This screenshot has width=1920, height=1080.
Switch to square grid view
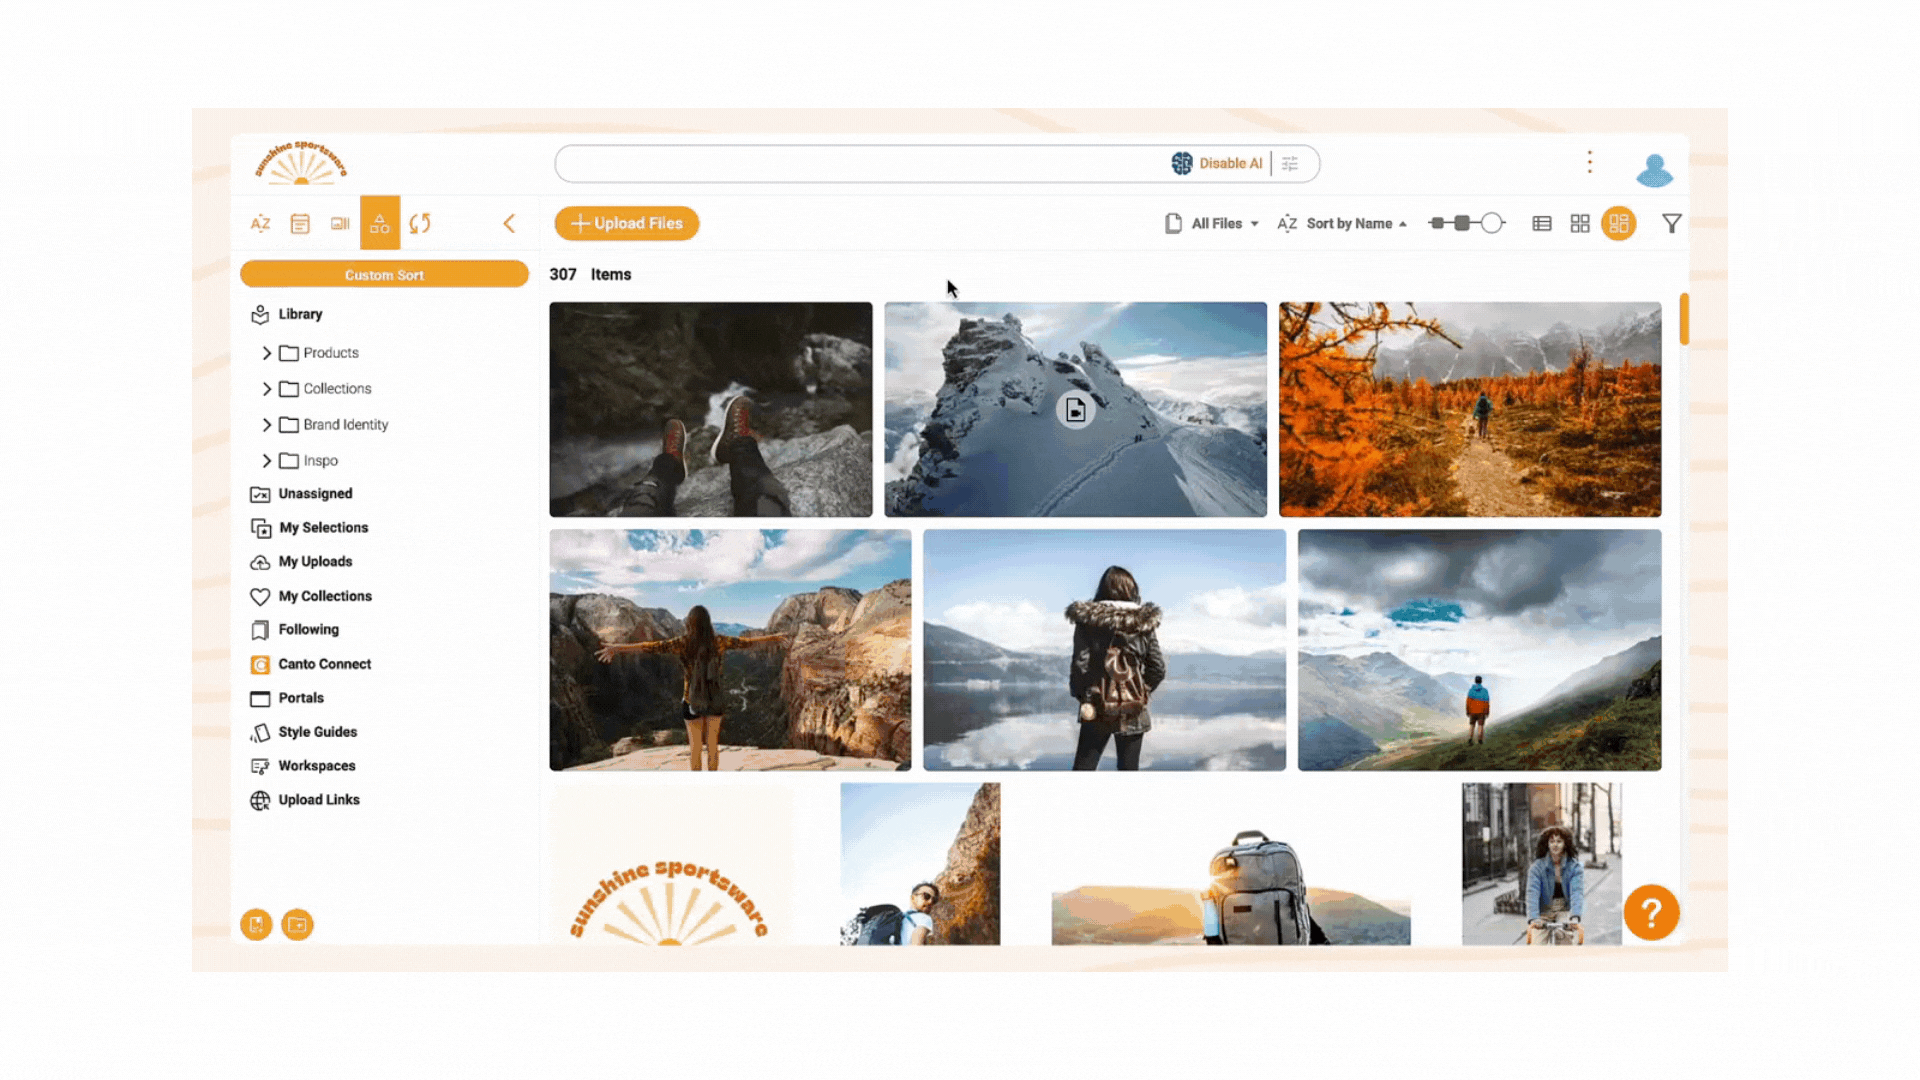(x=1580, y=224)
